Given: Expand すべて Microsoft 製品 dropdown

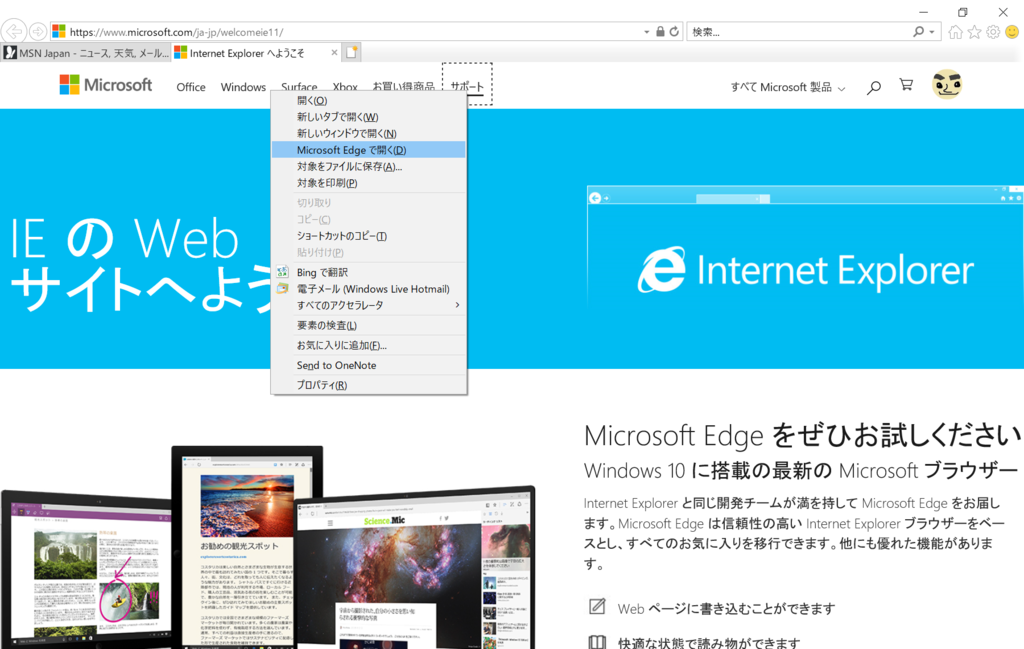Looking at the screenshot, I should 788,87.
